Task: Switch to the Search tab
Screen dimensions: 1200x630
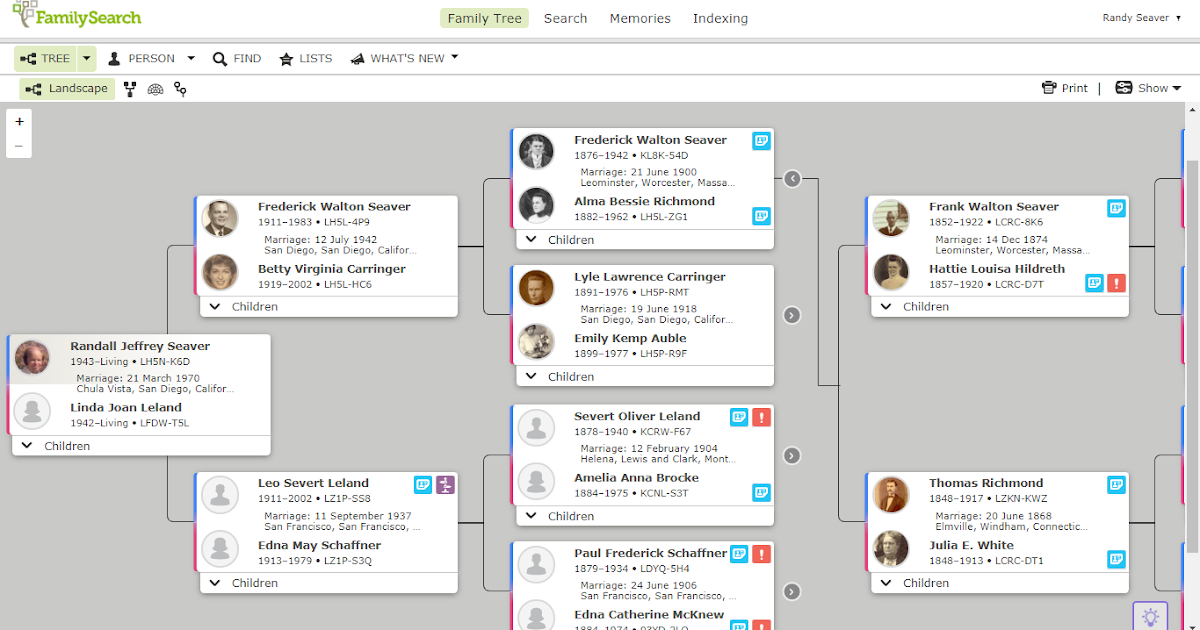Action: click(x=565, y=18)
